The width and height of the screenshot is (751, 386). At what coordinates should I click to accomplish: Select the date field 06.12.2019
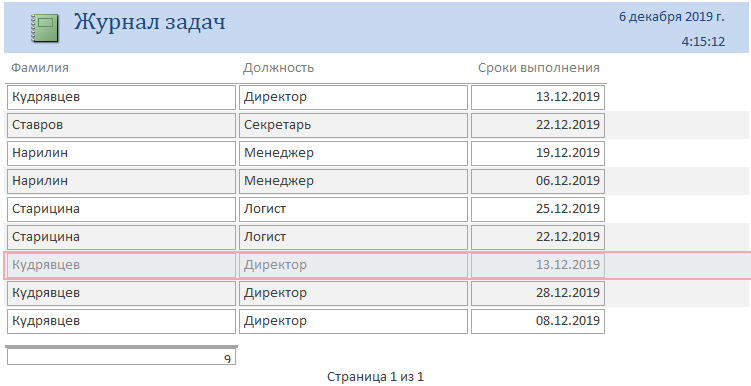click(538, 181)
